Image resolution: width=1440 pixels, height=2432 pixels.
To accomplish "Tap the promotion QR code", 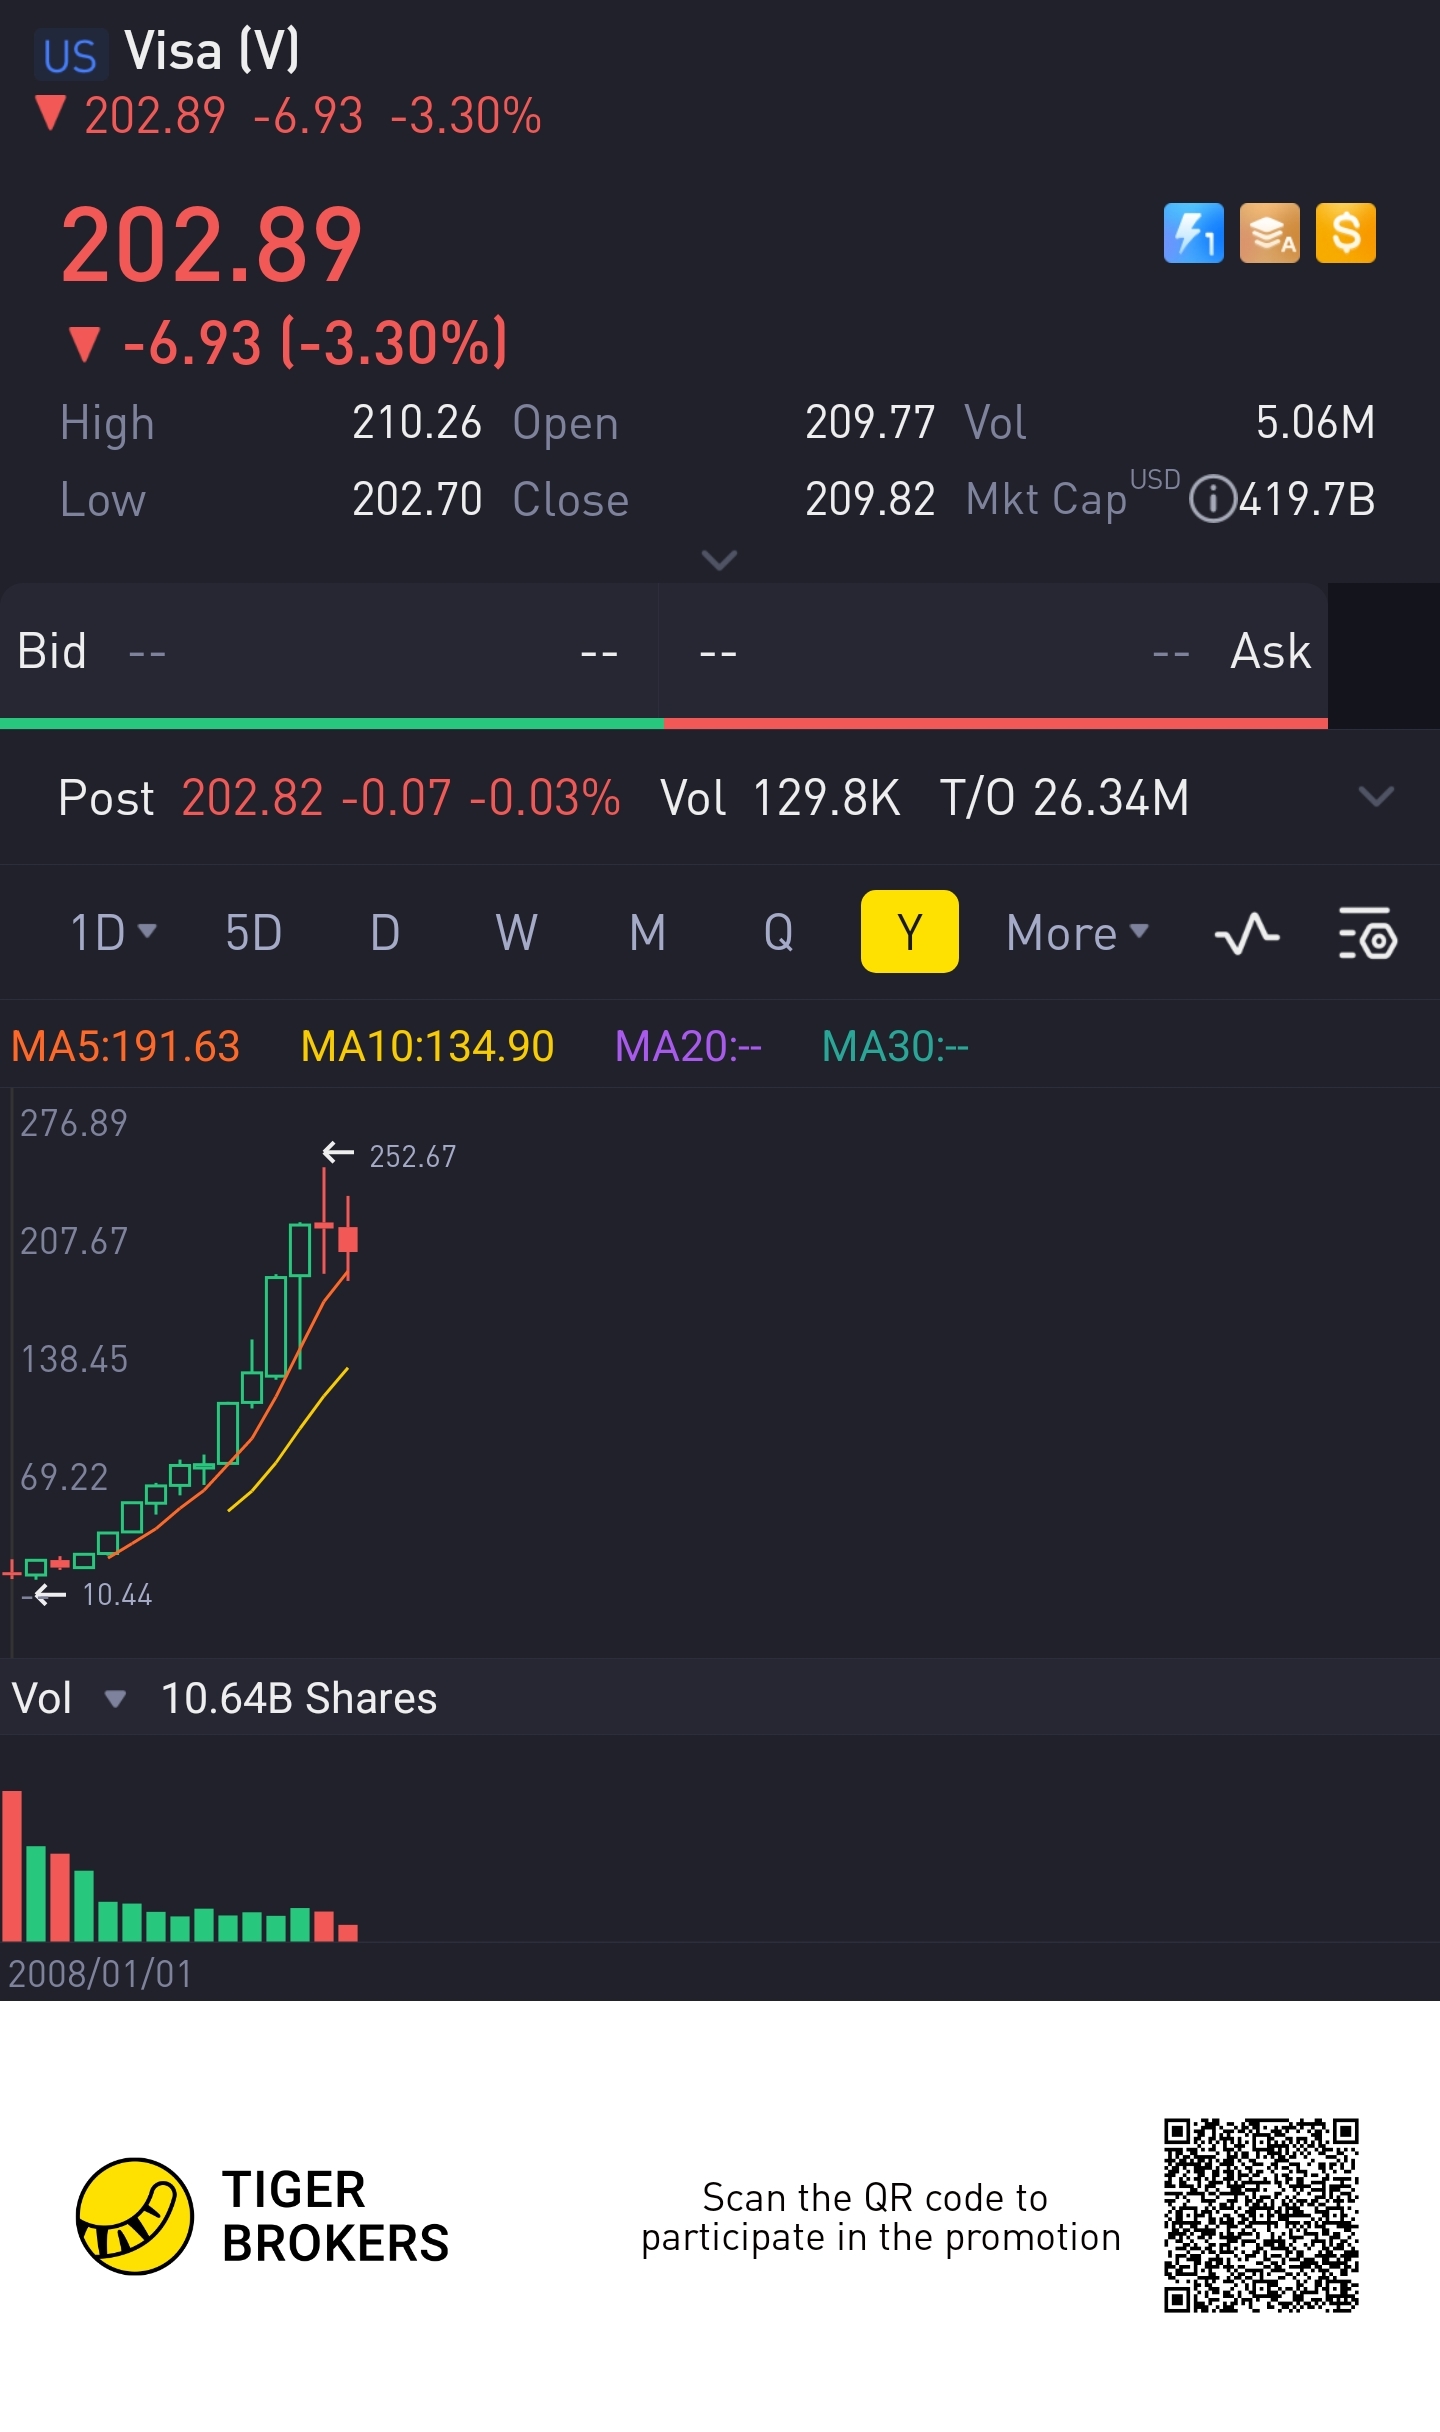I will (x=1260, y=2215).
